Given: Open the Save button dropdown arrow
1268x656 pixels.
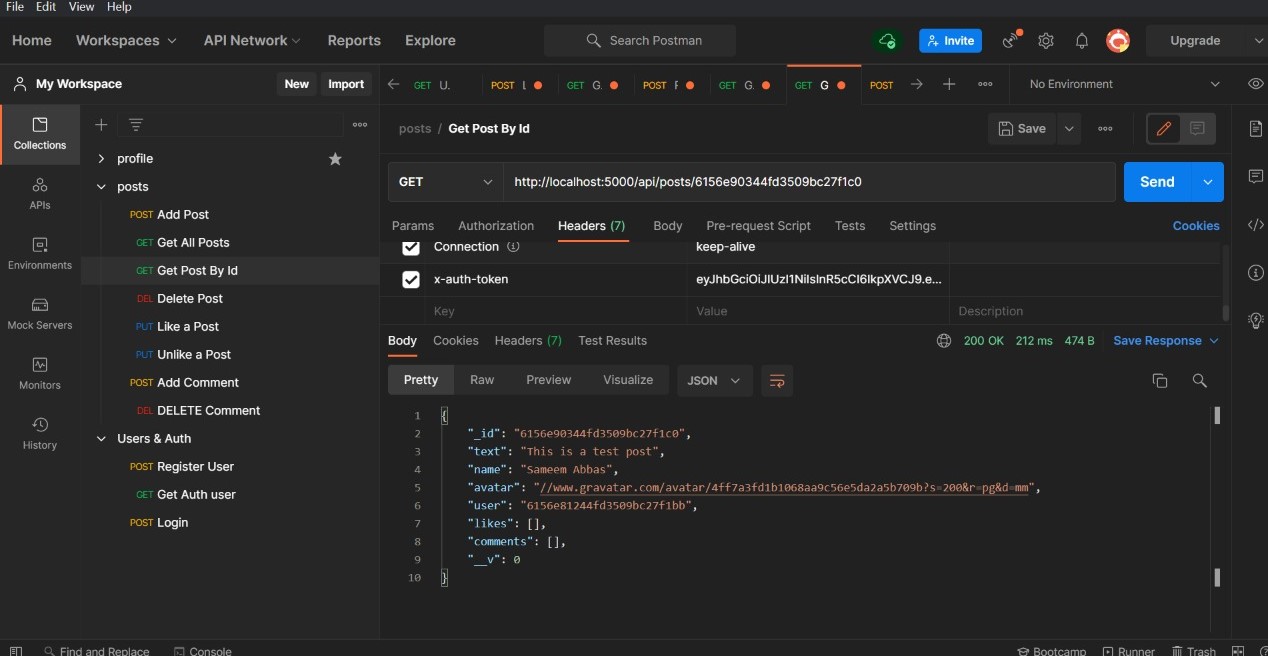Looking at the screenshot, I should click(1070, 129).
